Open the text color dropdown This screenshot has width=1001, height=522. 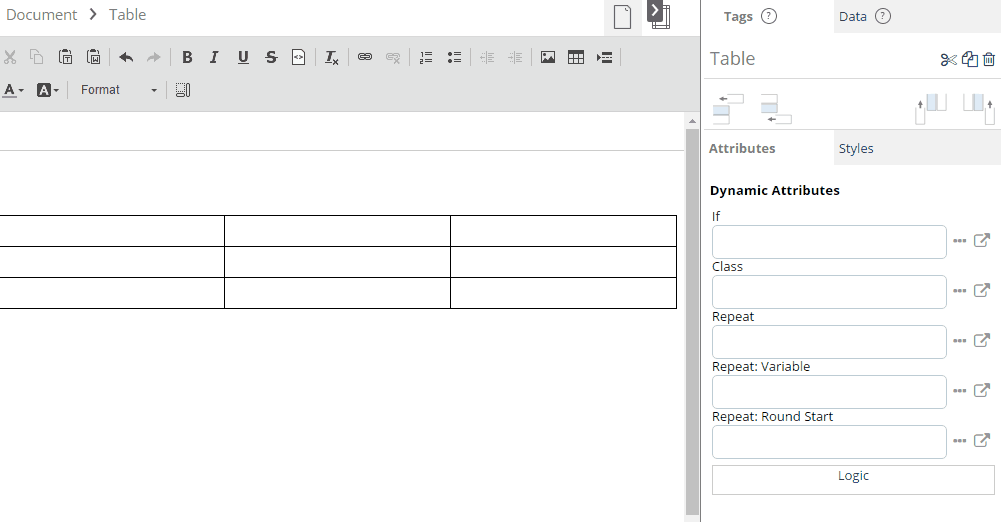[14, 90]
